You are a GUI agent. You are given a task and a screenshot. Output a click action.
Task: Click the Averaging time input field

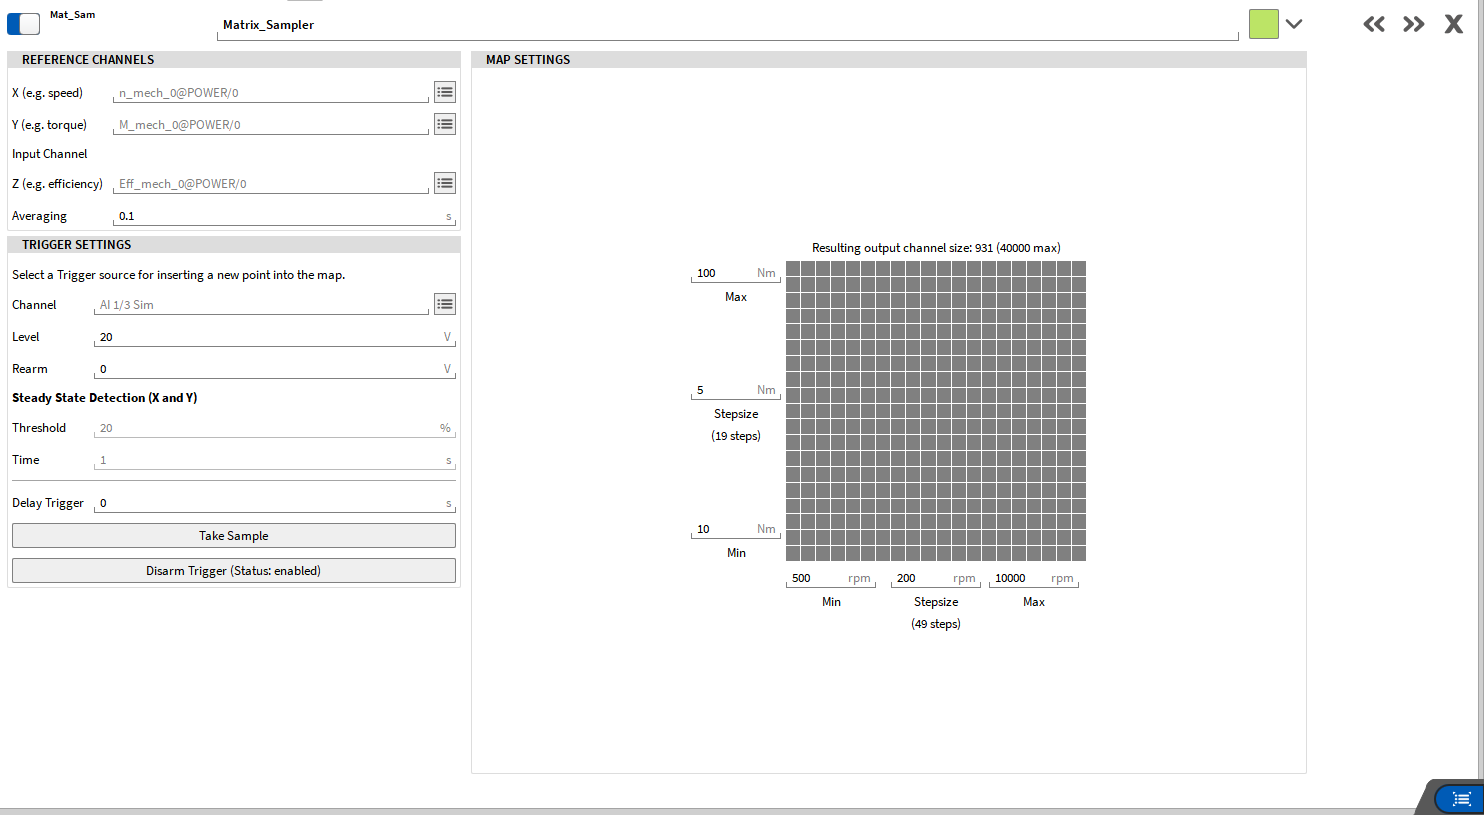tap(278, 216)
